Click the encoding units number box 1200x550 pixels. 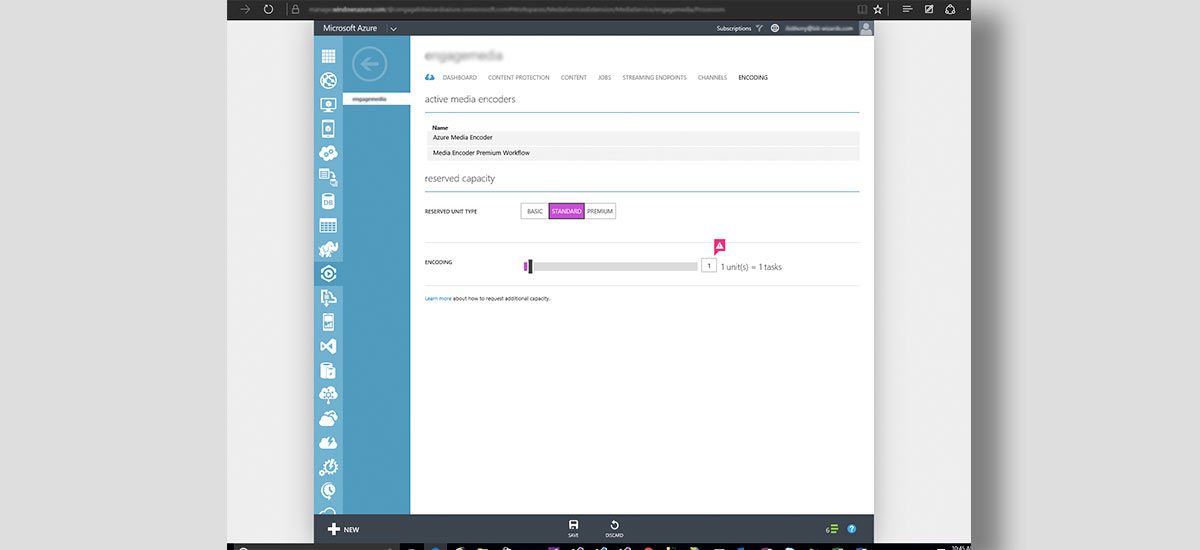[709, 266]
